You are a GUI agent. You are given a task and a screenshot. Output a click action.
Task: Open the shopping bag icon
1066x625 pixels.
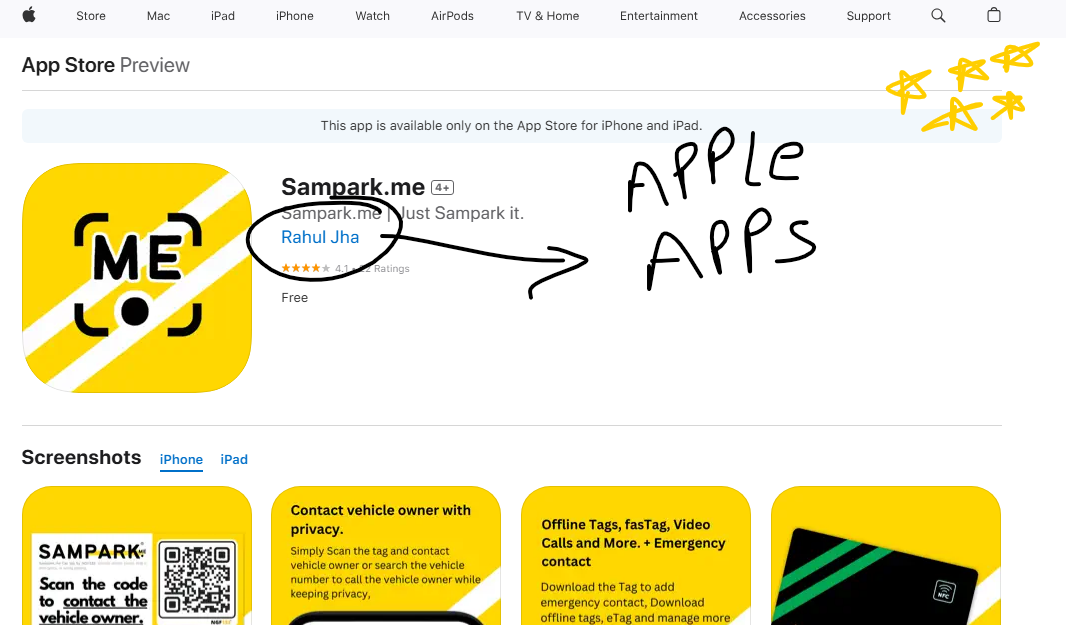[994, 15]
